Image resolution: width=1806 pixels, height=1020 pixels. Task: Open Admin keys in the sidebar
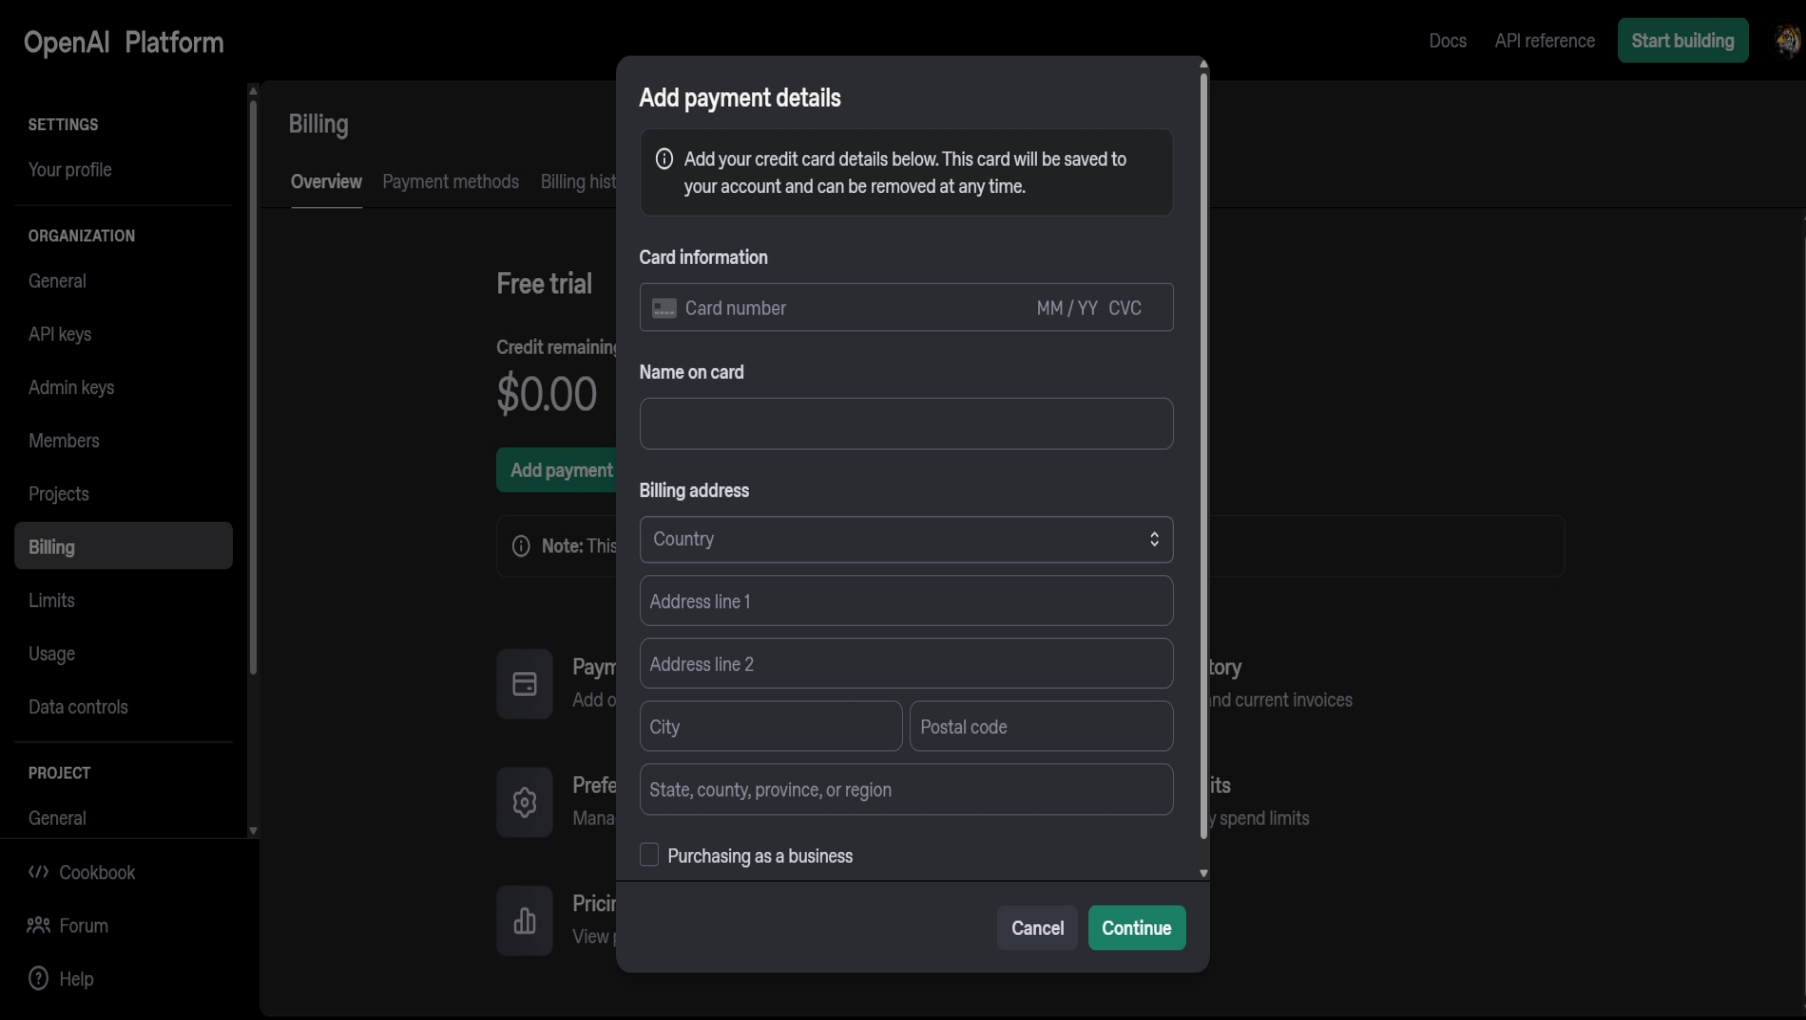pos(71,387)
